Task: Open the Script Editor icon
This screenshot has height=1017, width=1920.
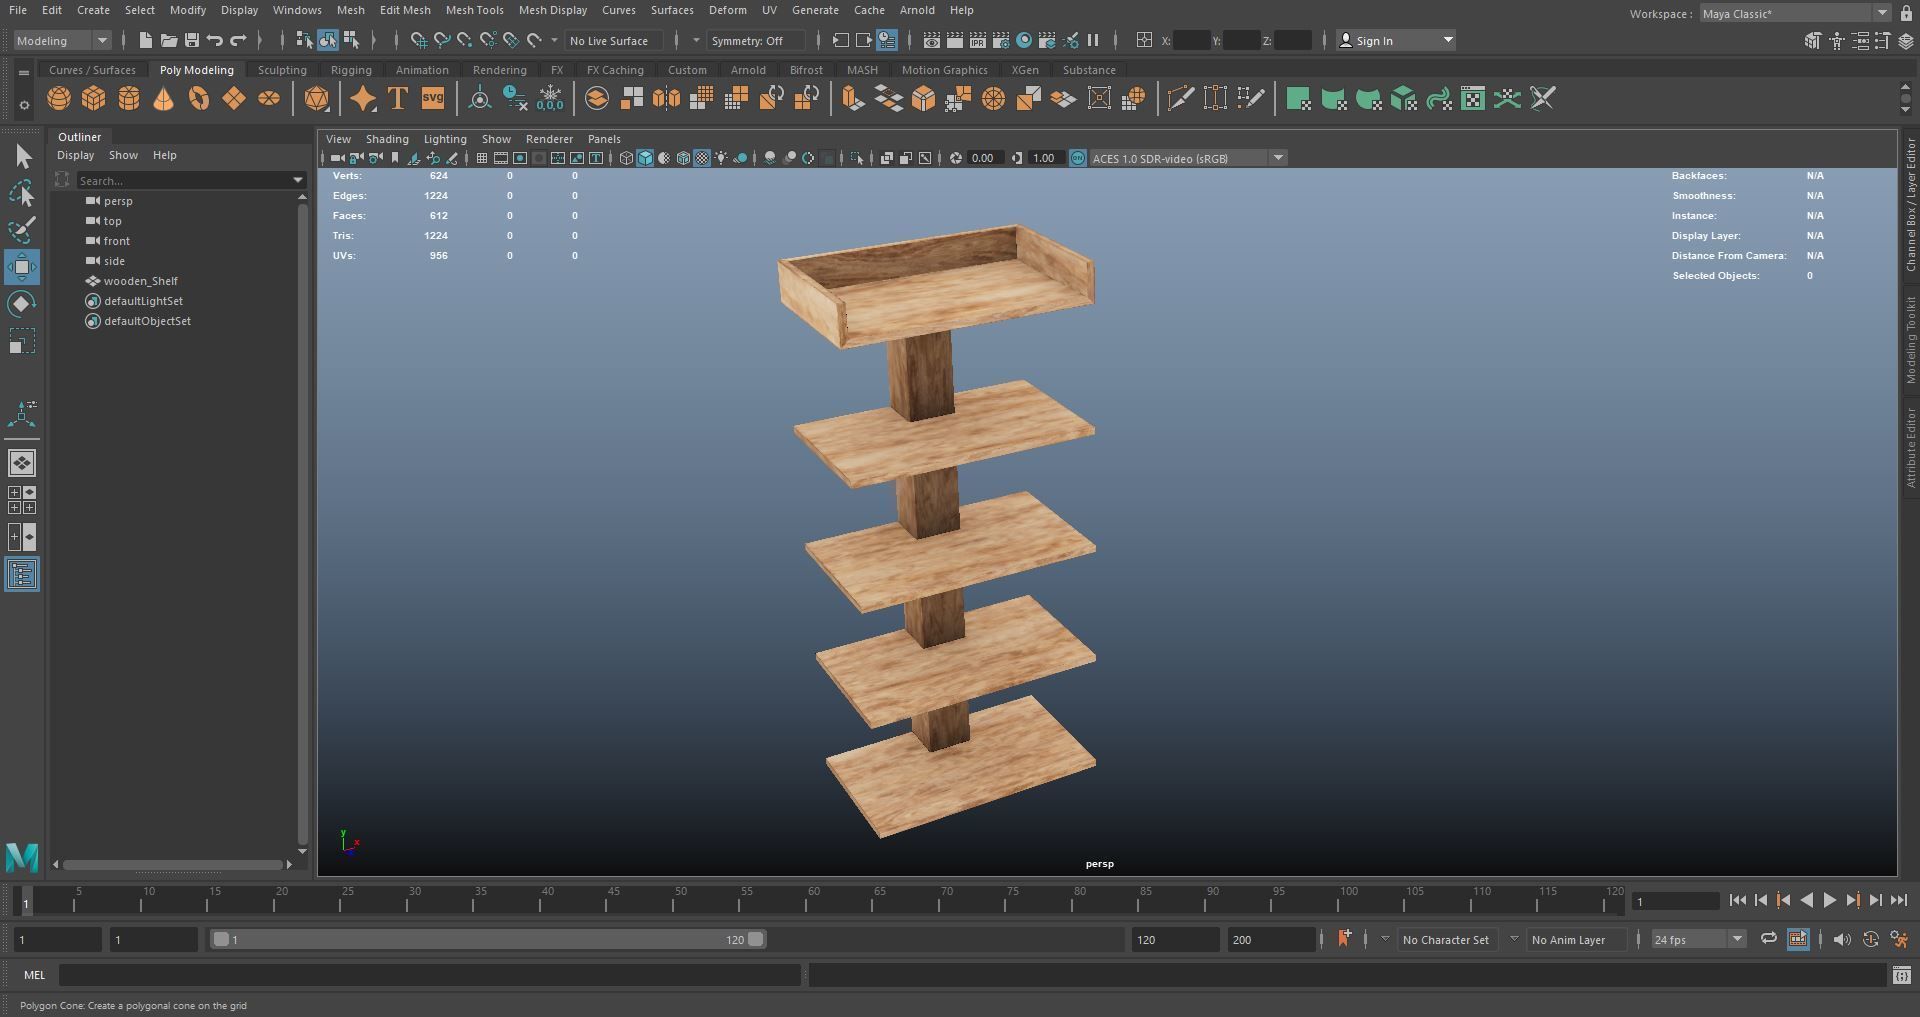Action: 1902,974
